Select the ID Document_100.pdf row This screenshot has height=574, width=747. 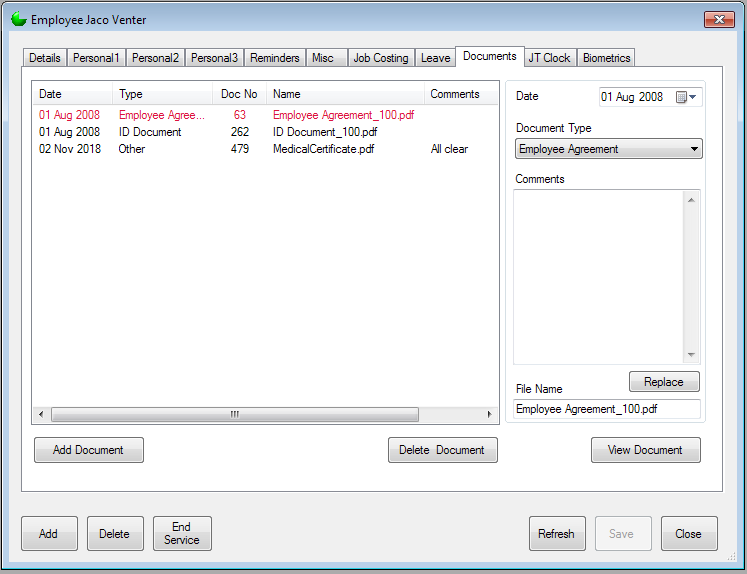pyautogui.click(x=265, y=132)
